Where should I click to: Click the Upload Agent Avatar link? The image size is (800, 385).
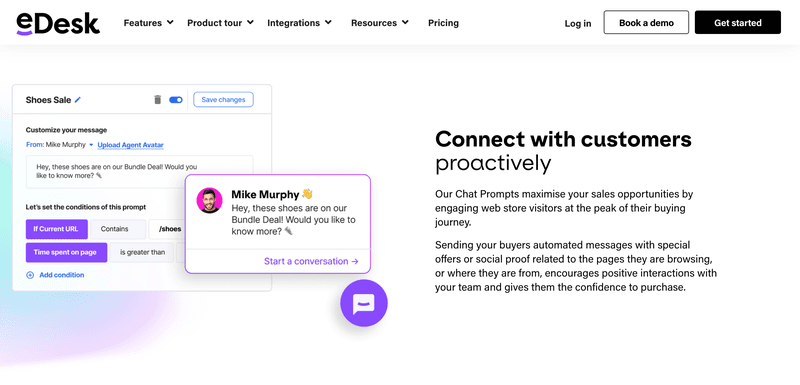pyautogui.click(x=131, y=145)
